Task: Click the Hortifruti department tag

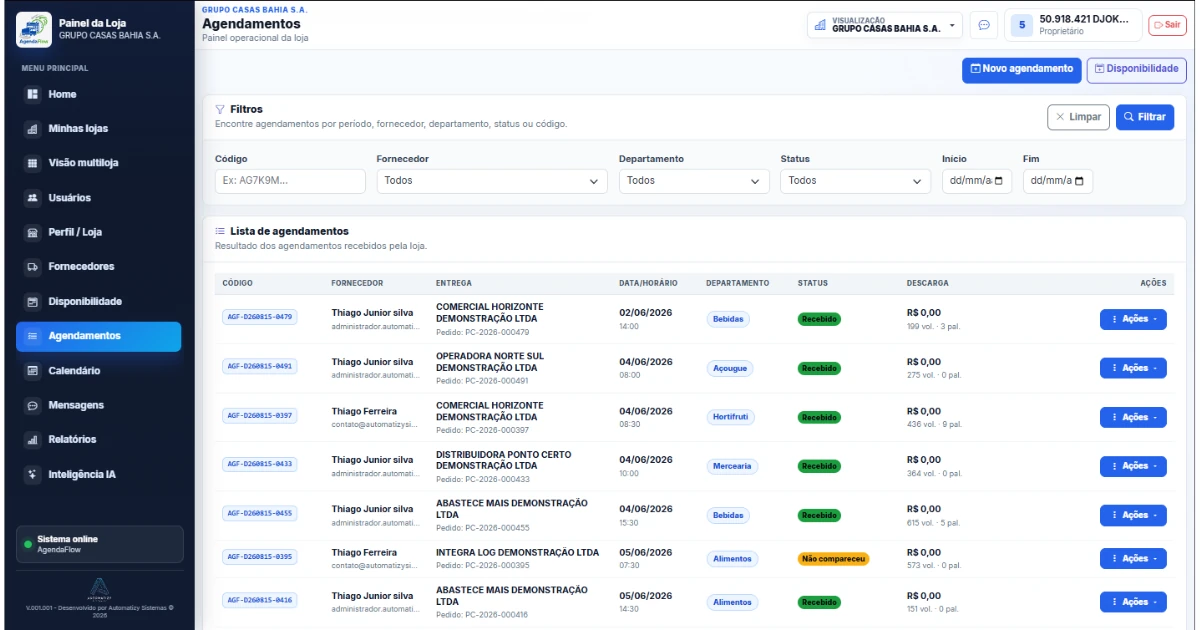Action: [732, 417]
